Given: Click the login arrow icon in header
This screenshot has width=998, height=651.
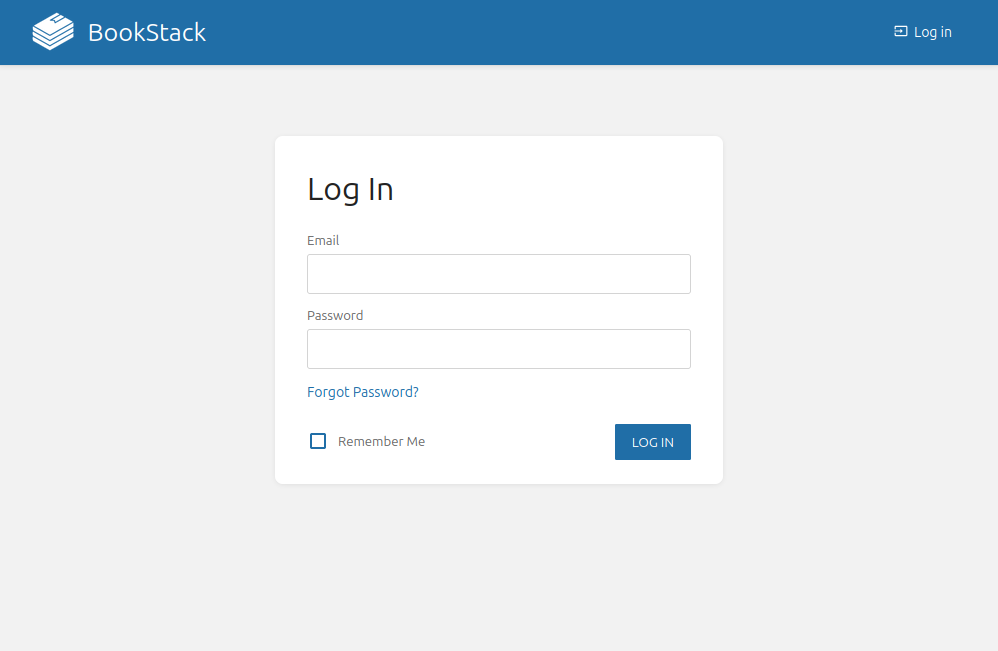Looking at the screenshot, I should tap(900, 32).
